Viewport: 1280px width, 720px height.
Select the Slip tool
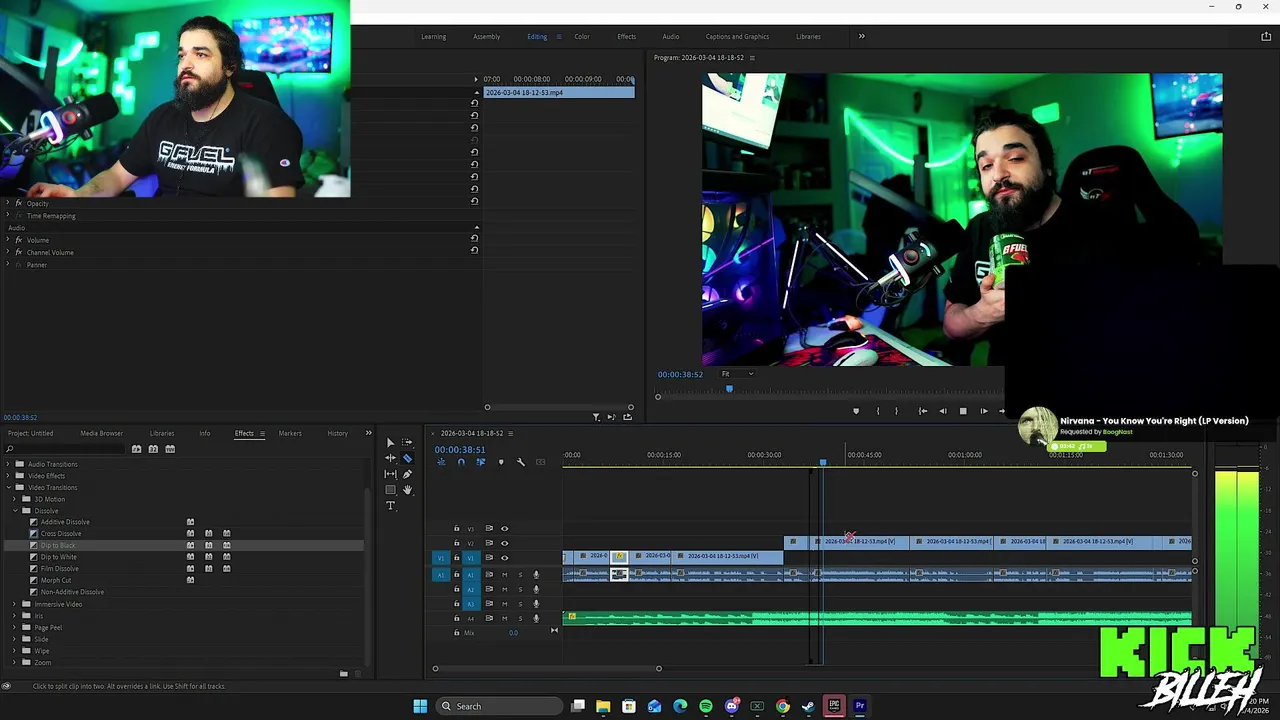tap(390, 474)
